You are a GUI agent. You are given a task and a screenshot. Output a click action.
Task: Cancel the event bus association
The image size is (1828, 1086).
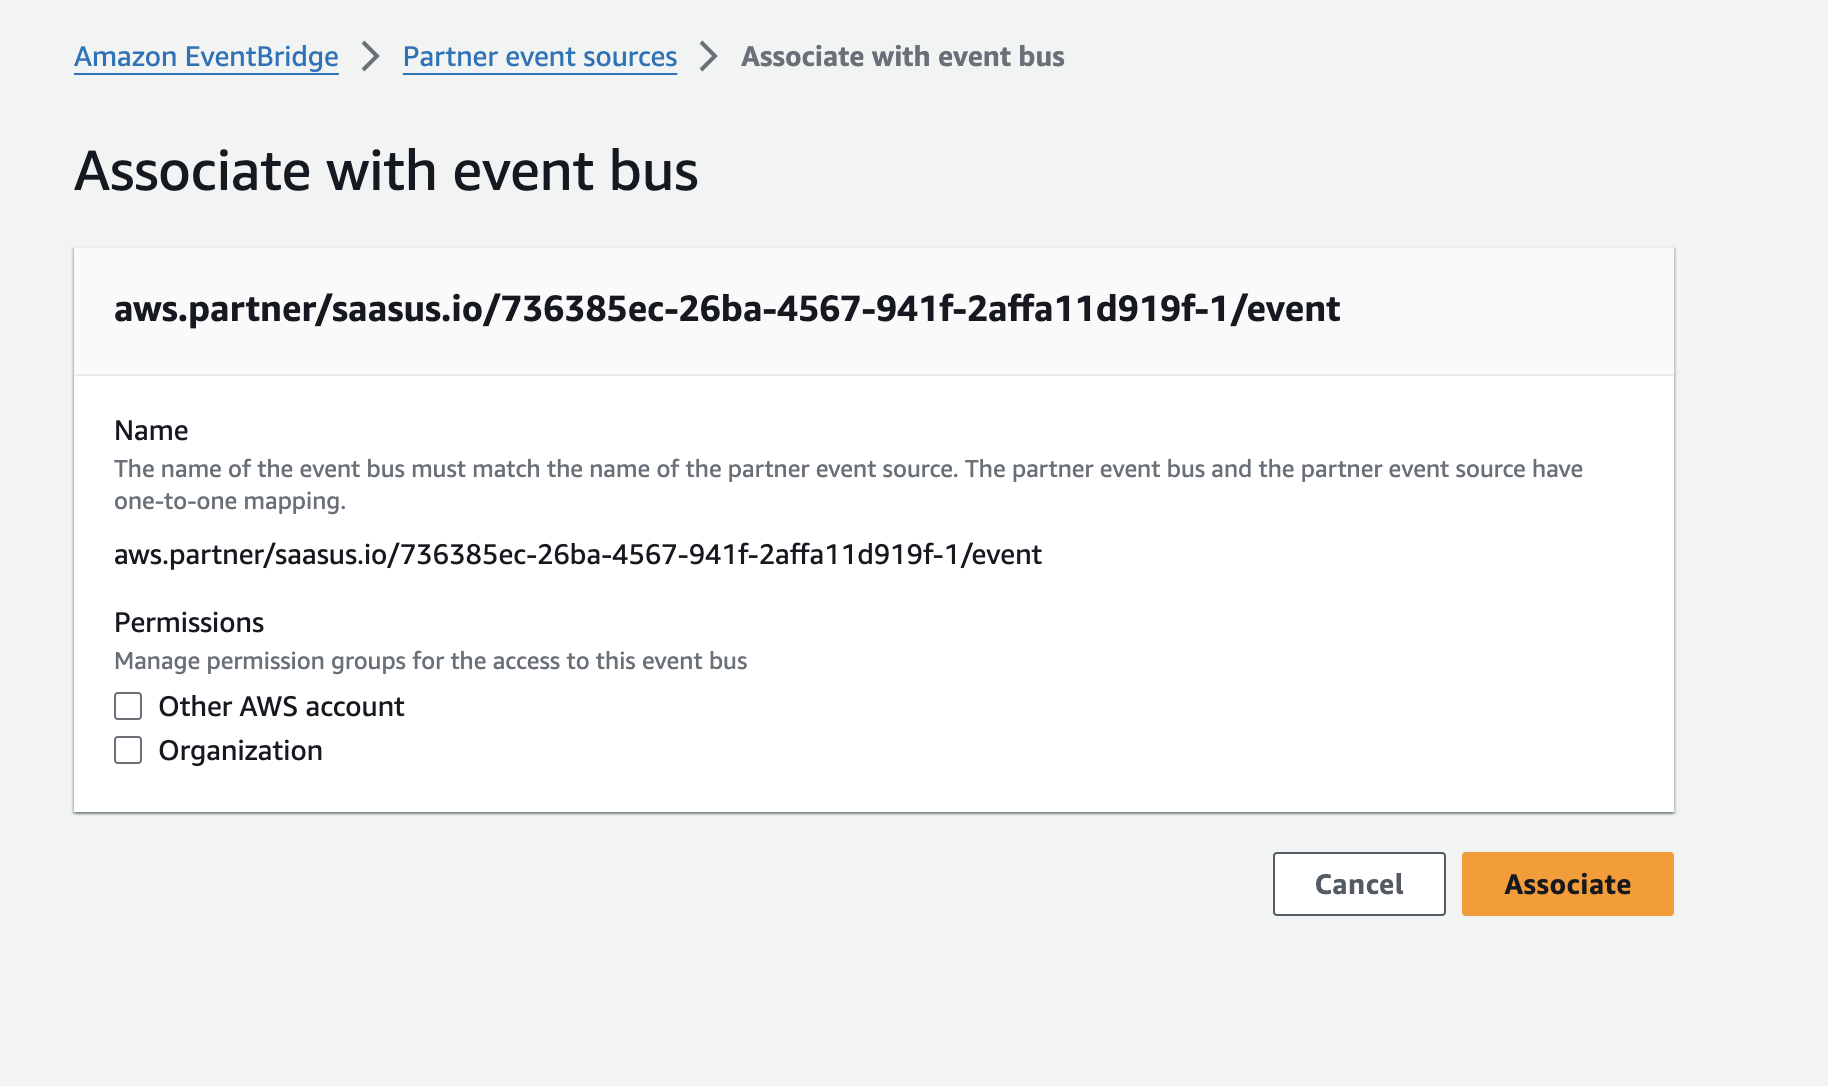click(1359, 884)
